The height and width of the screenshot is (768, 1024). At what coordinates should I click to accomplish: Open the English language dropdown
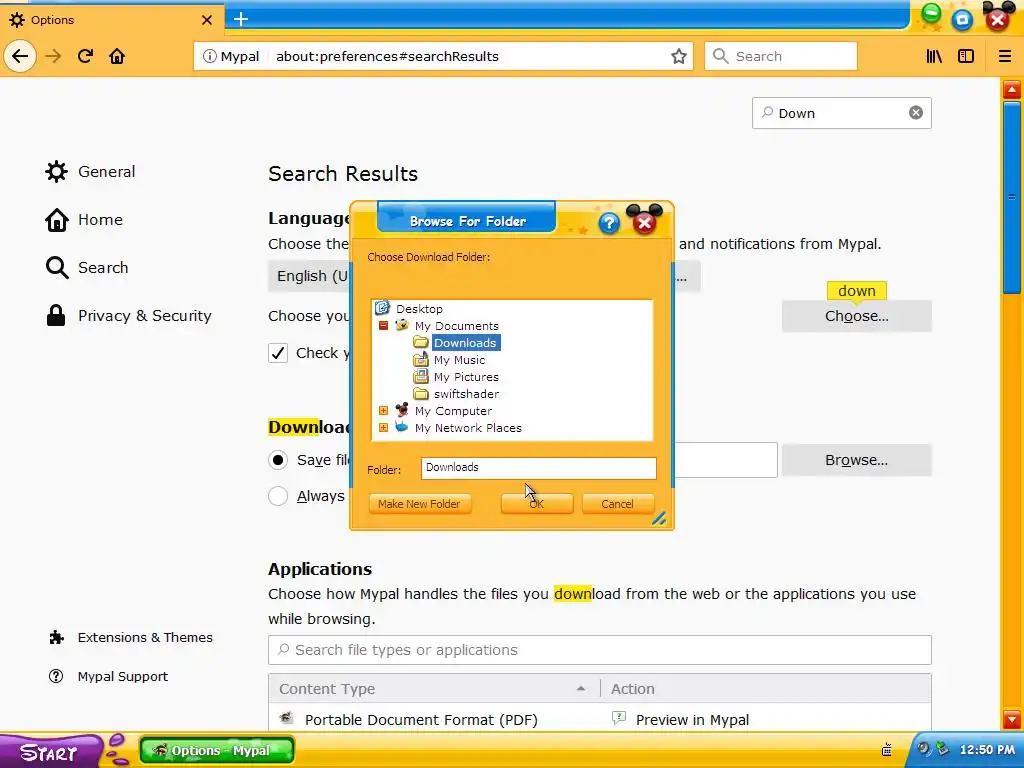coord(309,276)
